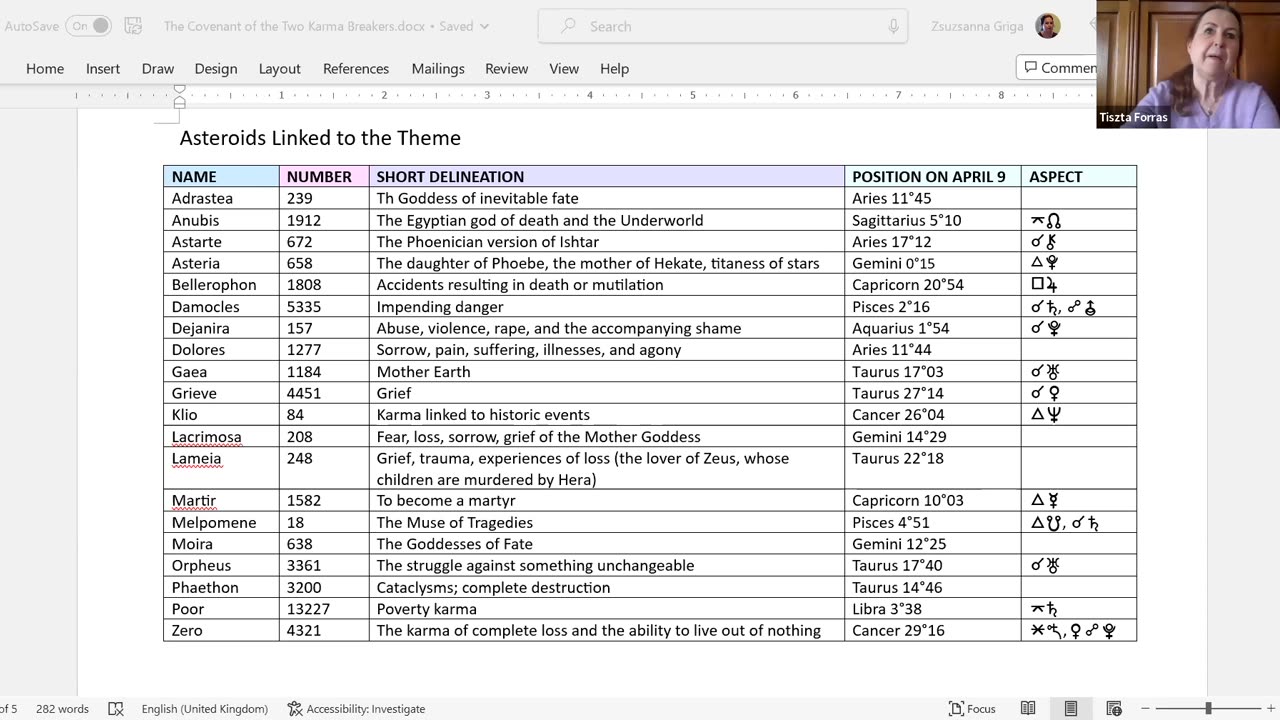Click the proofing spell check icon
Screen dimensions: 1280x720
click(116, 709)
